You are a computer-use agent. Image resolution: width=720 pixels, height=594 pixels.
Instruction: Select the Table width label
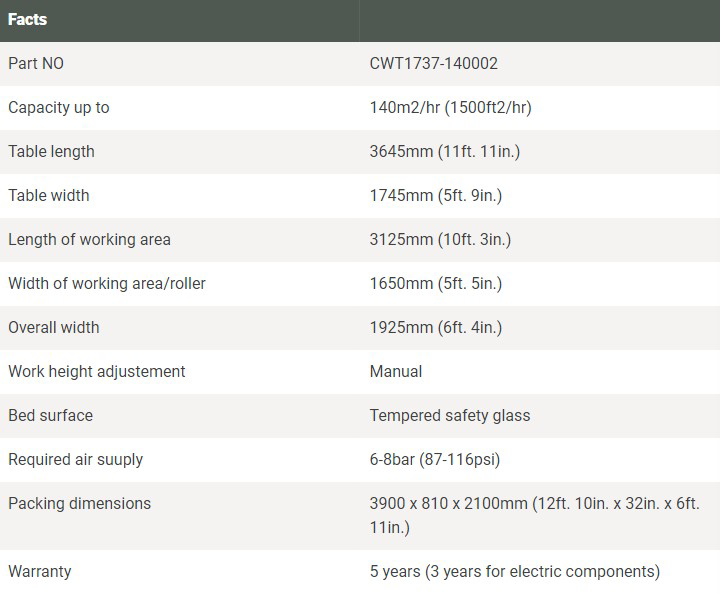click(x=49, y=196)
